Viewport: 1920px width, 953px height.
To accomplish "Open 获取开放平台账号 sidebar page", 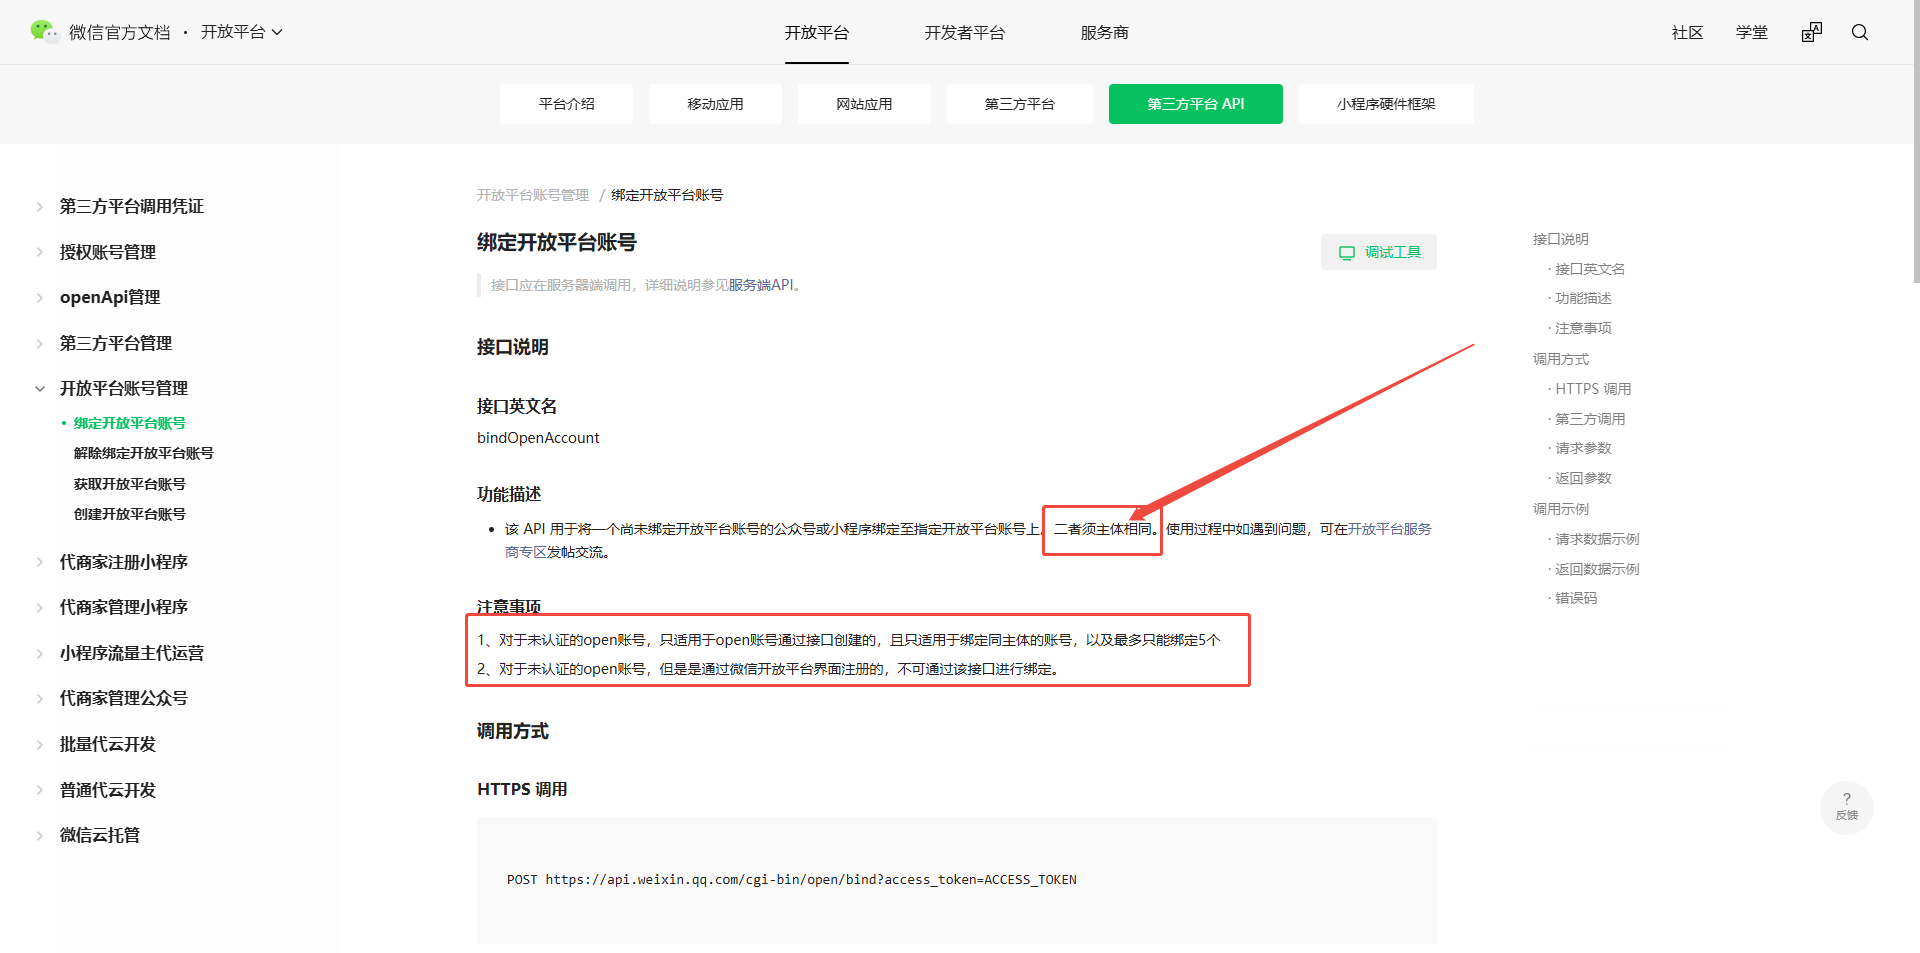I will pyautogui.click(x=130, y=484).
